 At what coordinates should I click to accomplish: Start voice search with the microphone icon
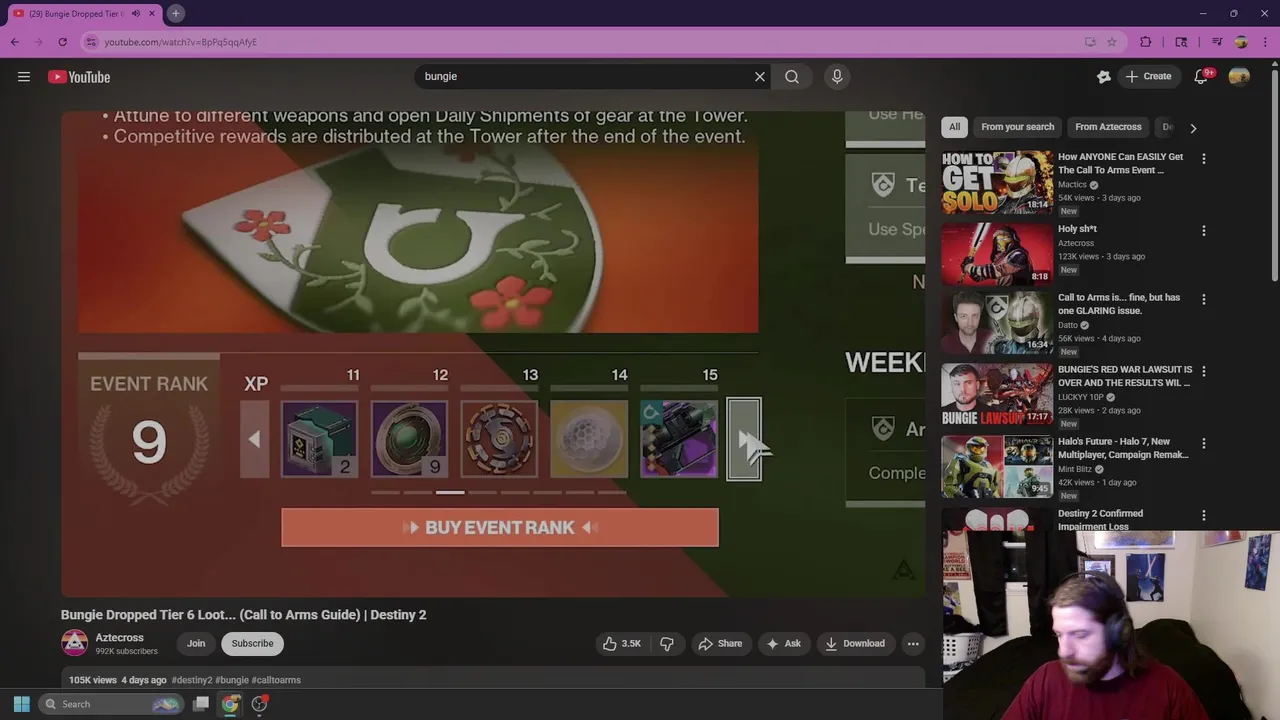coord(837,76)
